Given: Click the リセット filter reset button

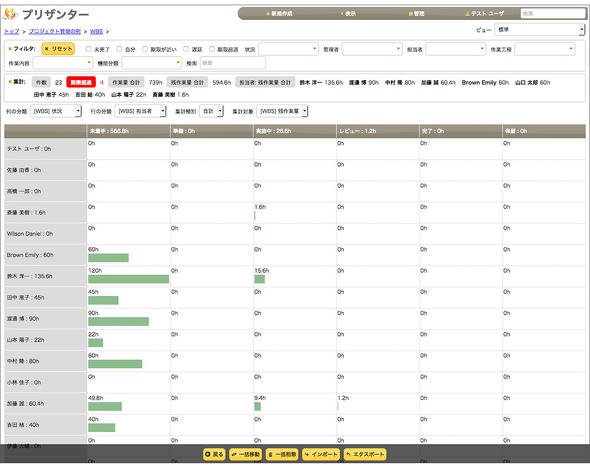Looking at the screenshot, I should 58,49.
